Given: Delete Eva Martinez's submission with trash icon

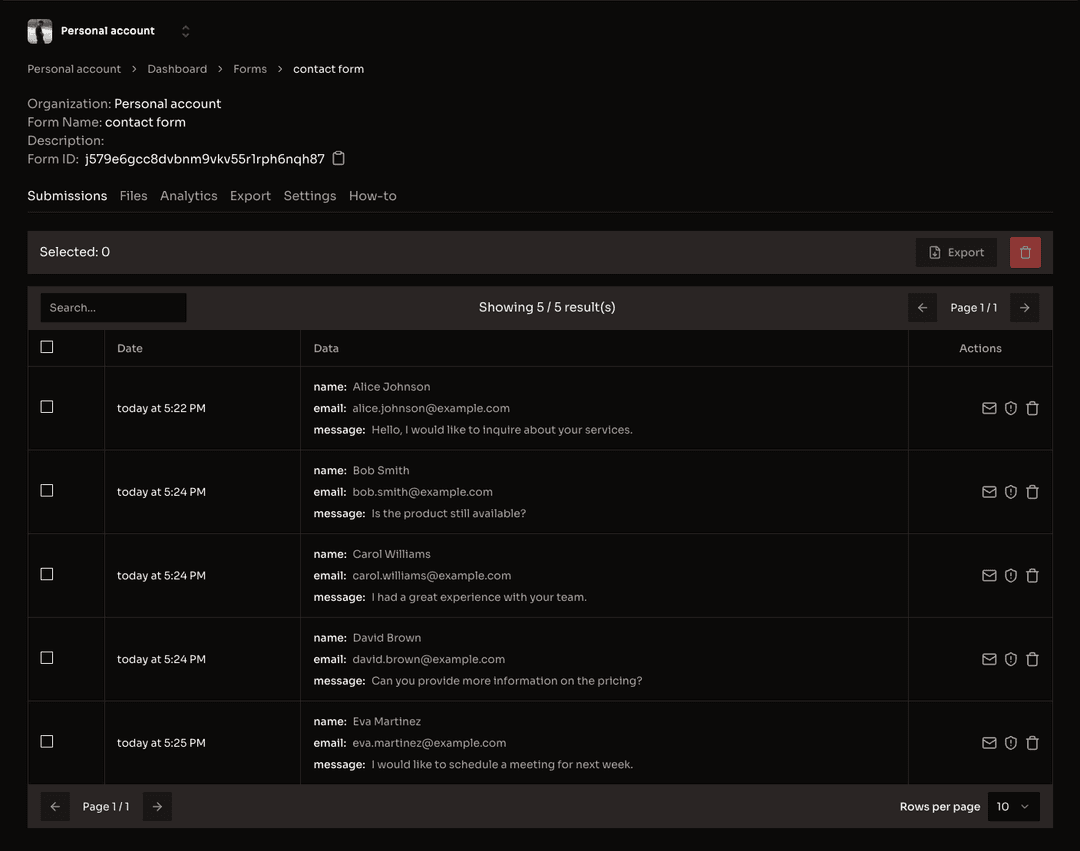Looking at the screenshot, I should tap(1033, 743).
